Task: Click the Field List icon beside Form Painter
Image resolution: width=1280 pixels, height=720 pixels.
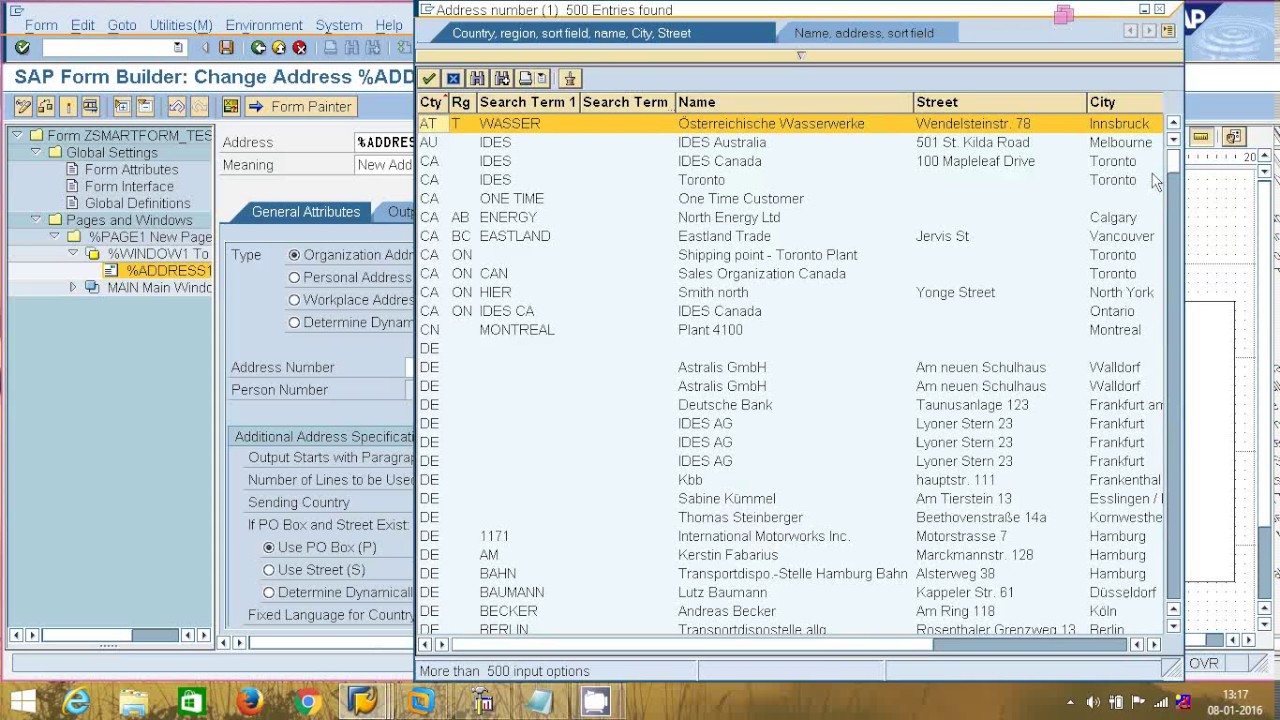Action: click(231, 106)
